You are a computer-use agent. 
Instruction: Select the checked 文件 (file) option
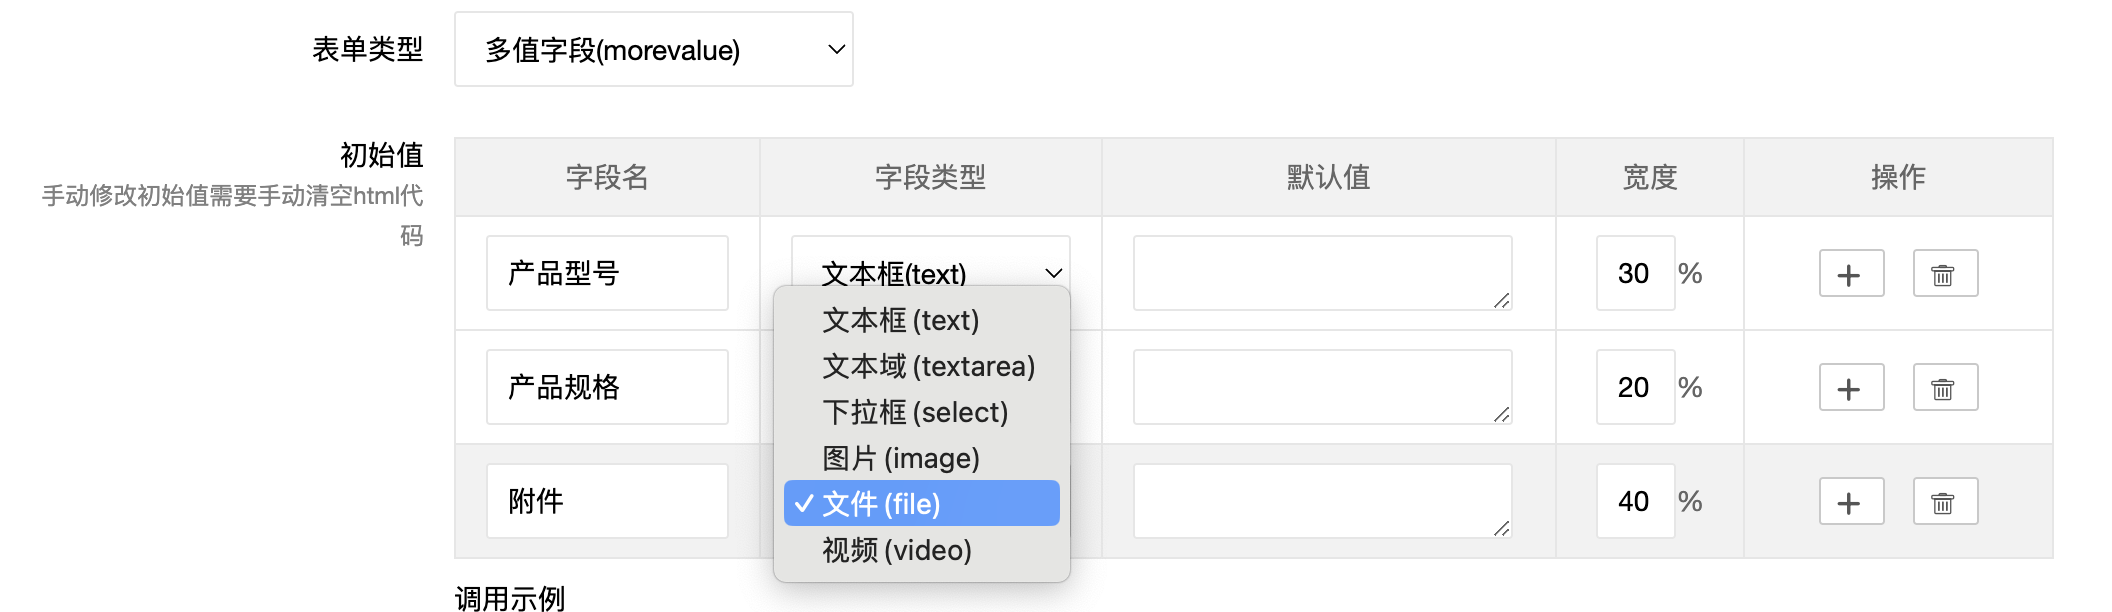(x=921, y=503)
